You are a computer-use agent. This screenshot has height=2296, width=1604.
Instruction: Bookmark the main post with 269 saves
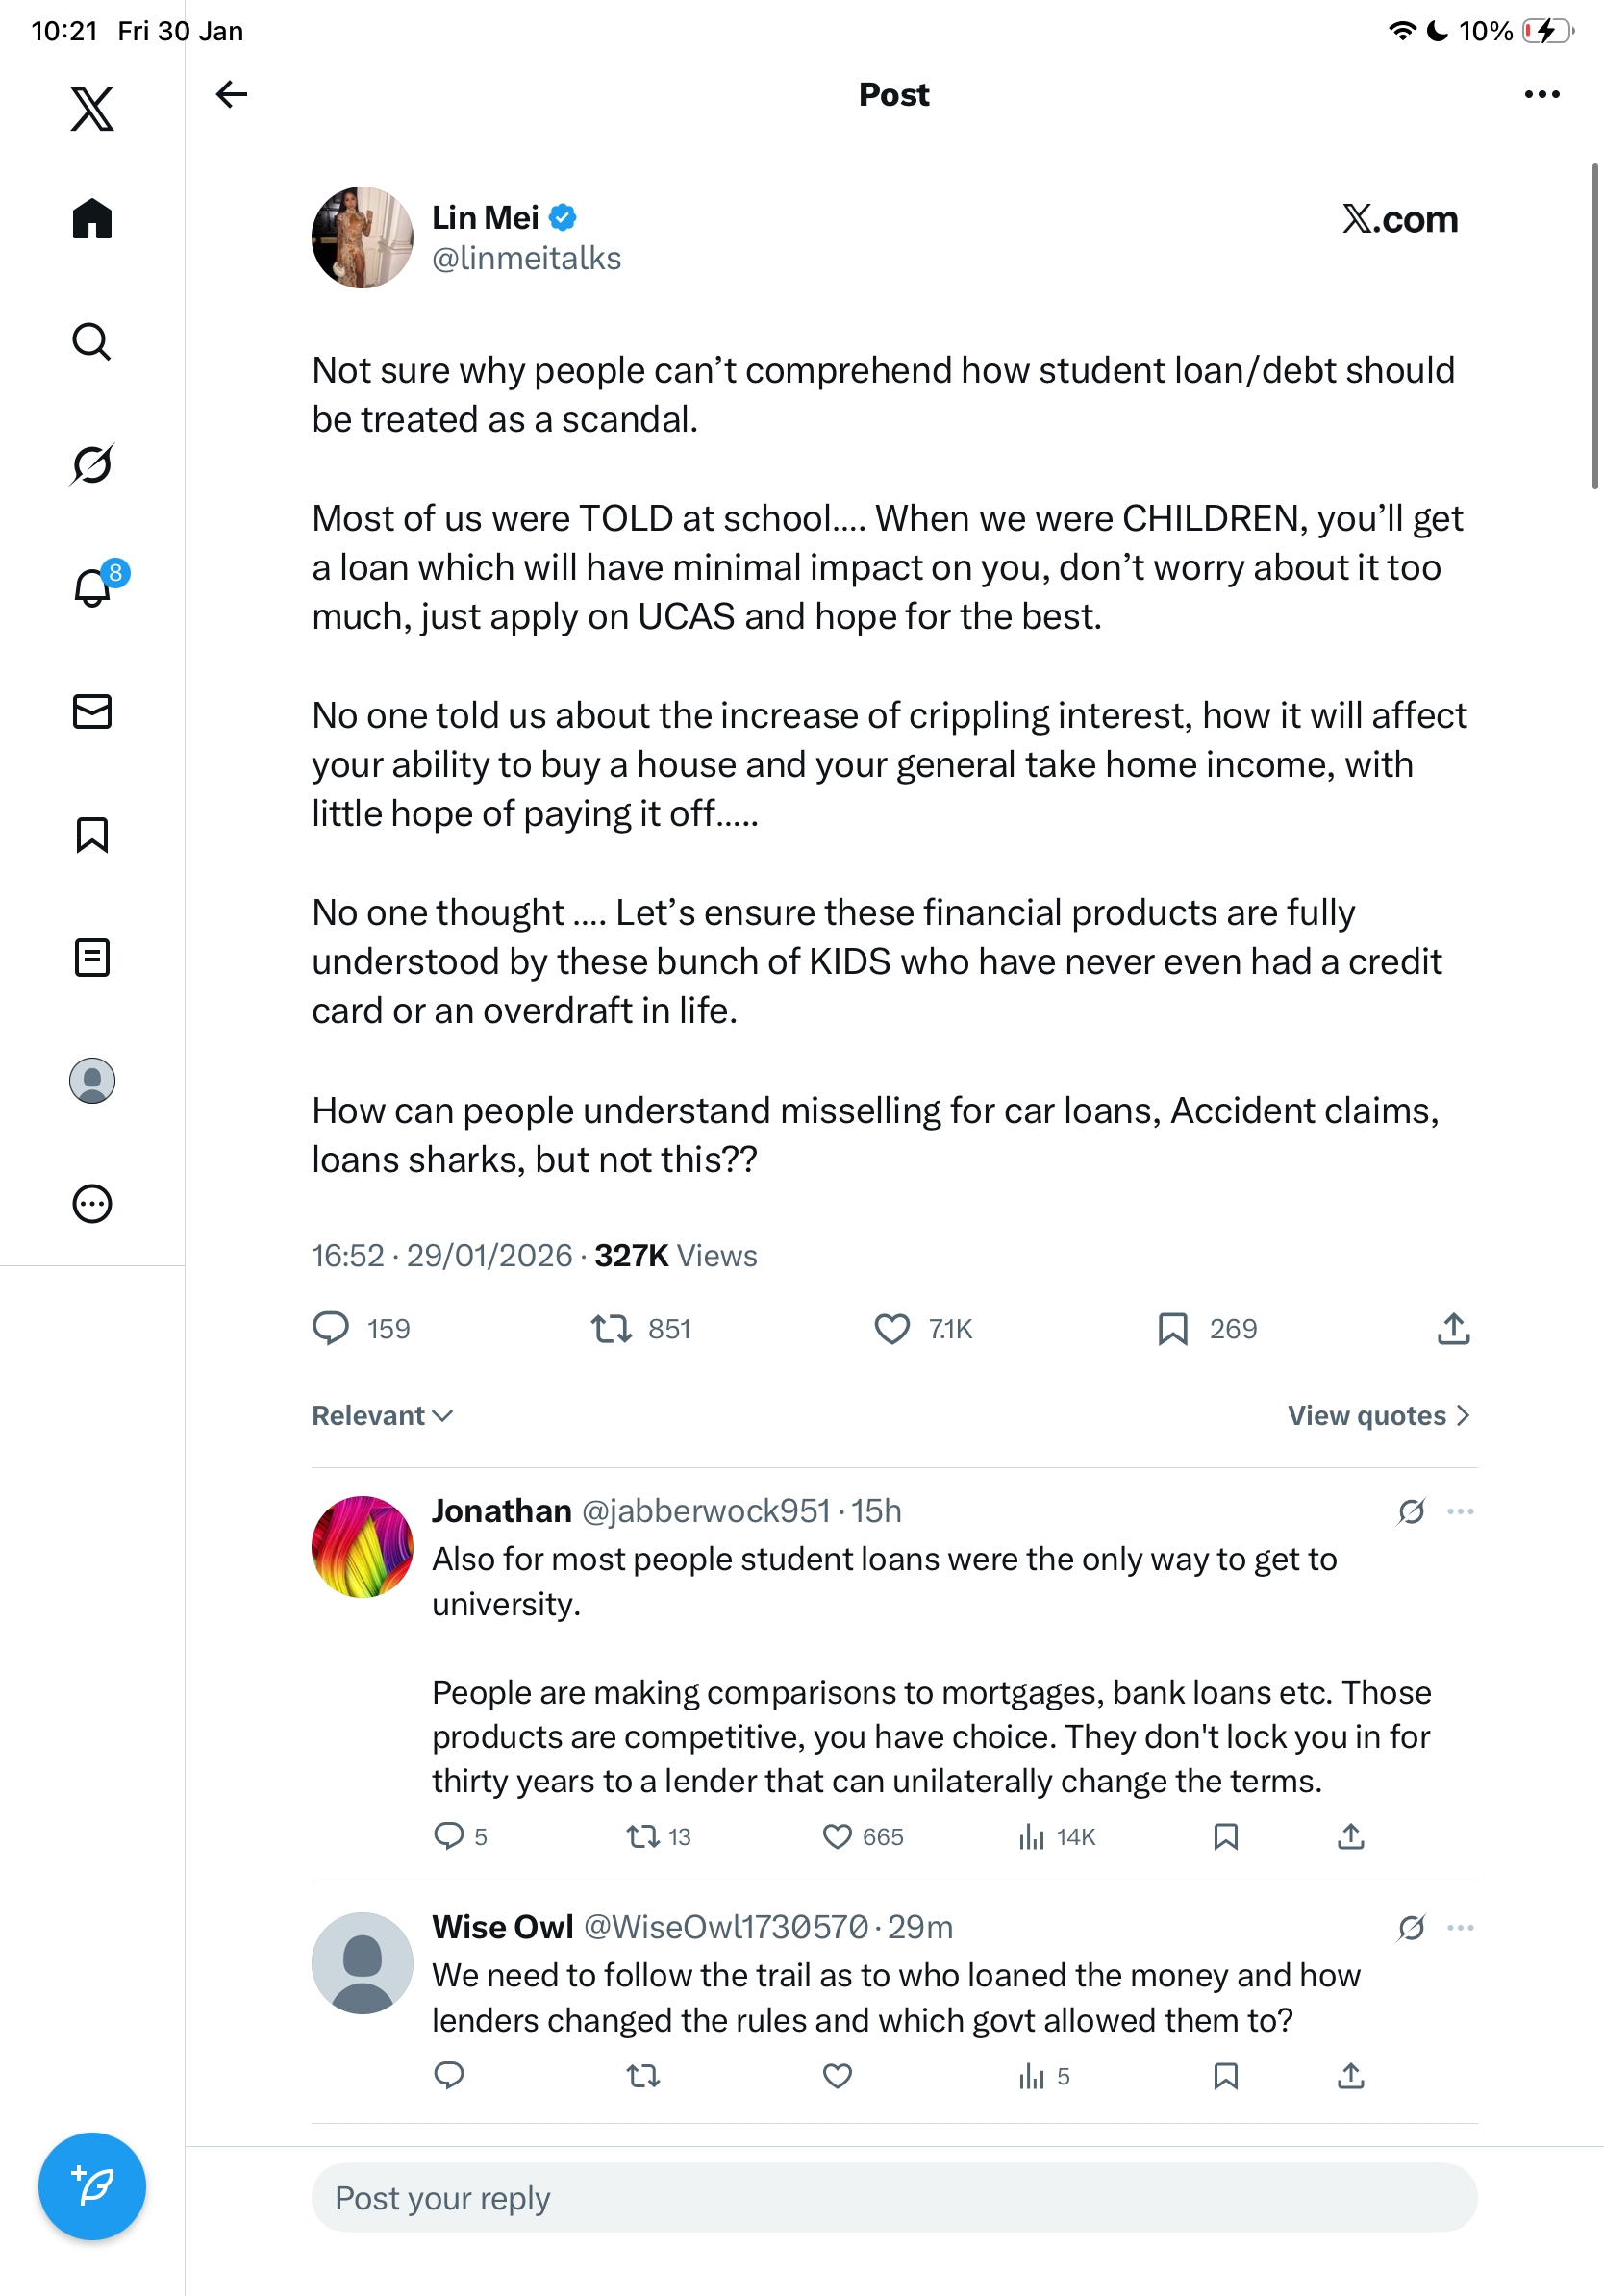point(1172,1329)
